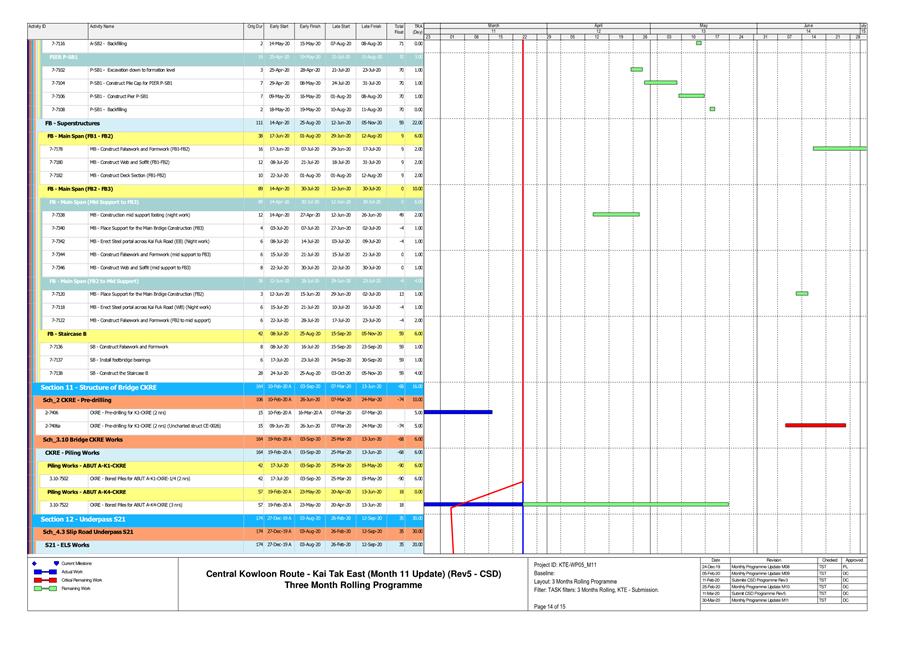
Task: Select the green Gantt bar for activity 7-7104
Action: click(x=660, y=83)
